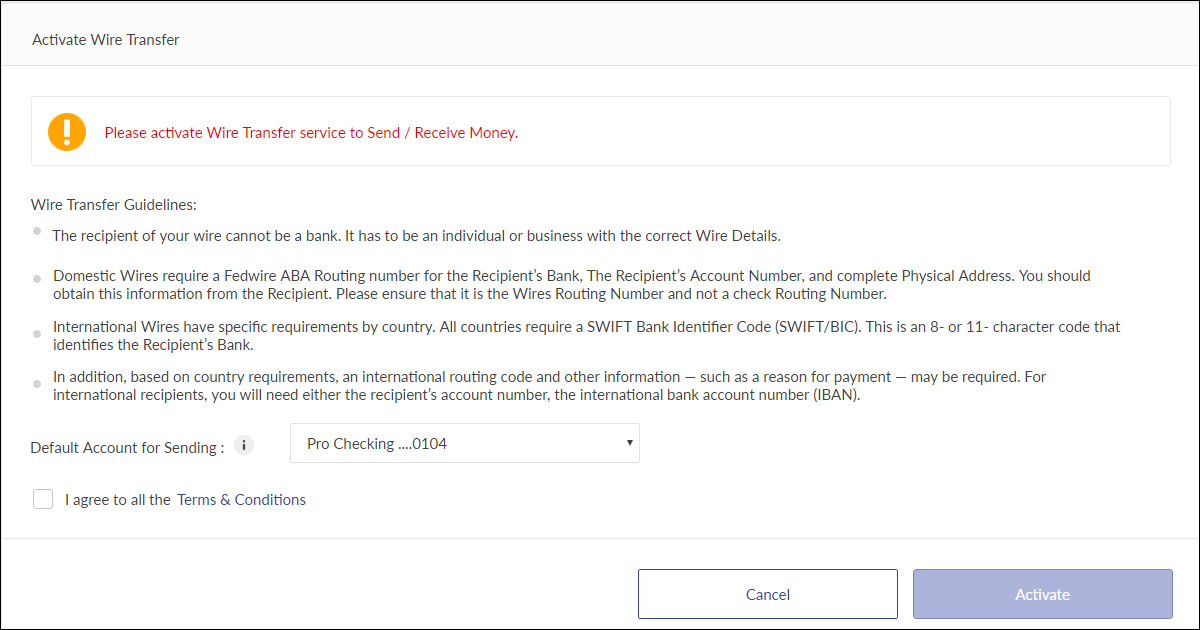
Task: Click the 'I agree to all the' label
Action: [x=118, y=500]
